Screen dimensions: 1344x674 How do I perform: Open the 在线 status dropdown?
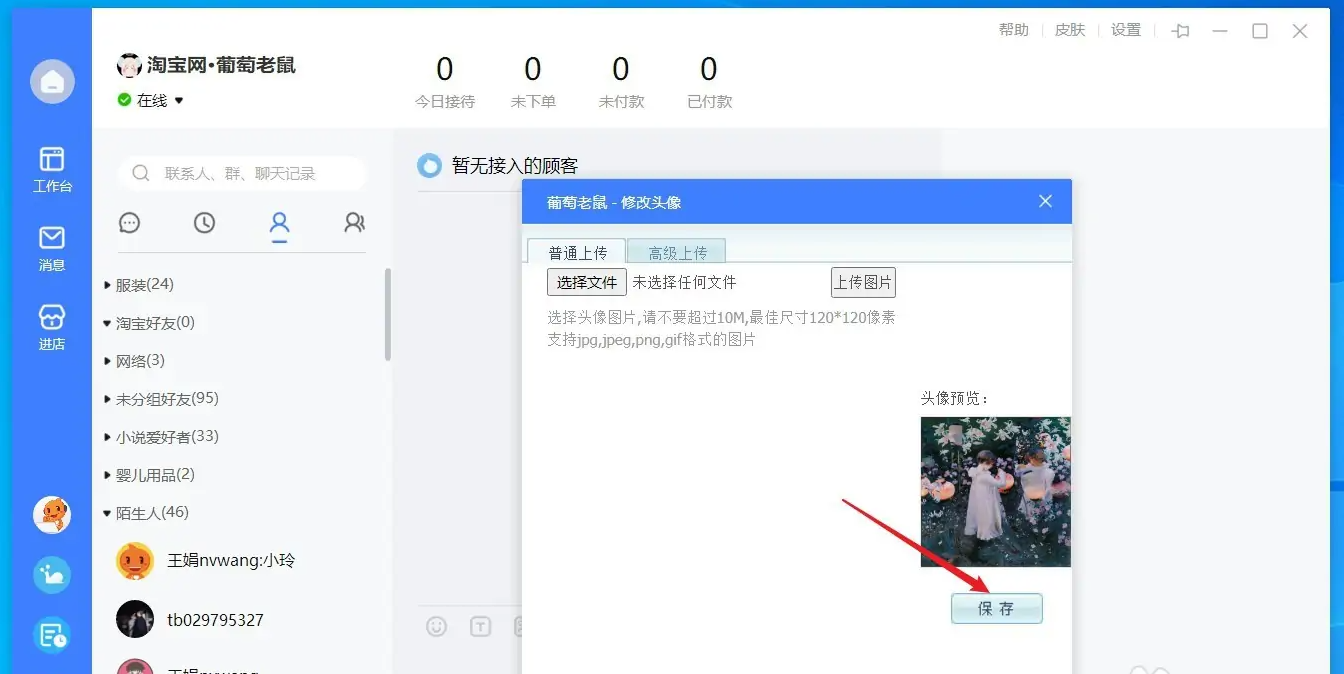click(x=150, y=100)
